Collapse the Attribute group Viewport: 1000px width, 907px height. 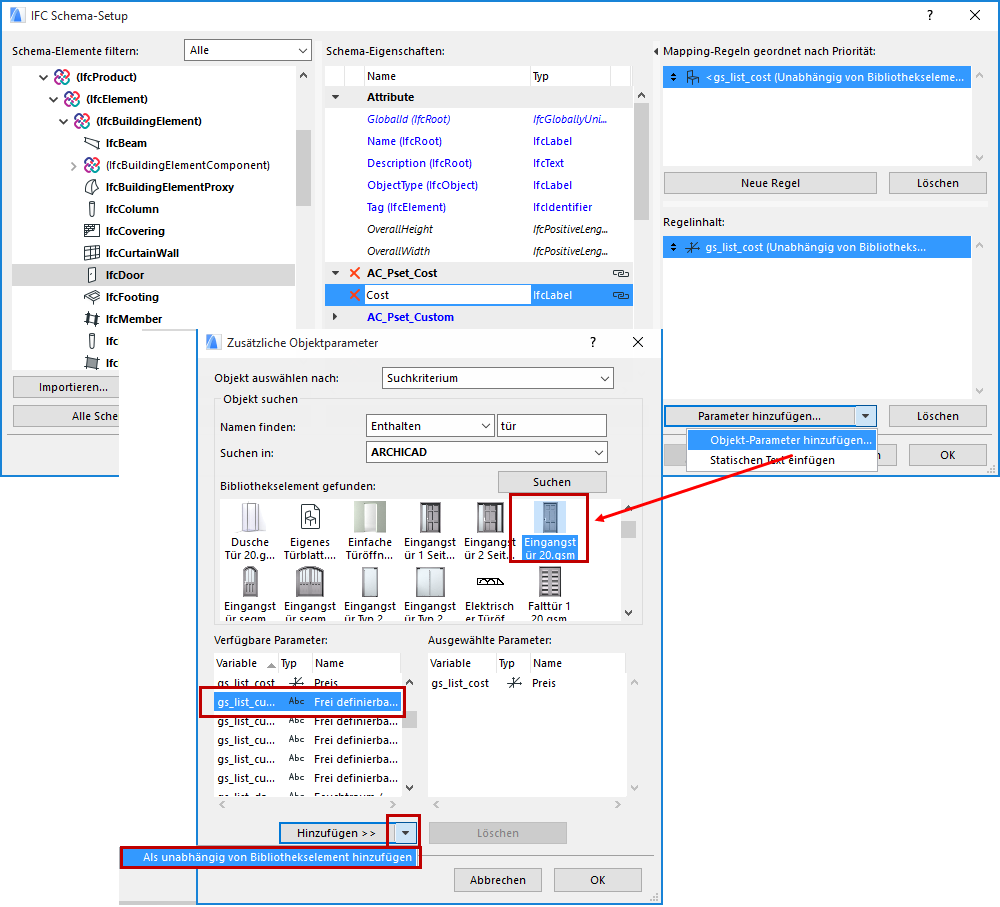pyautogui.click(x=335, y=98)
